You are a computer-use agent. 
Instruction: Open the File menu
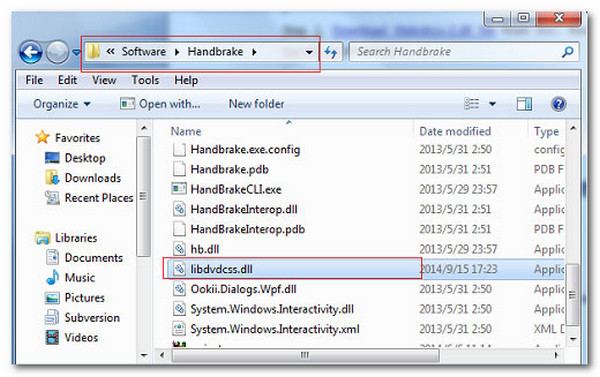pyautogui.click(x=34, y=80)
